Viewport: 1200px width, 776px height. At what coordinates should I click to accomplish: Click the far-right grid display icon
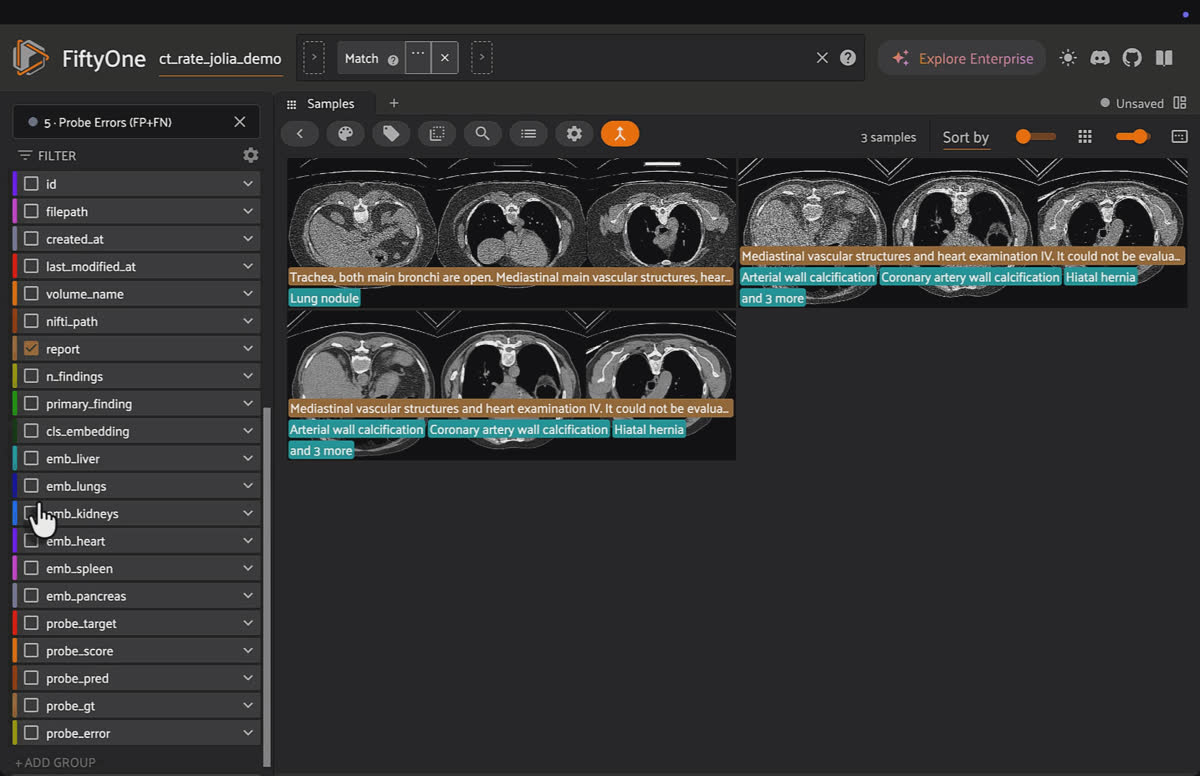(1179, 136)
